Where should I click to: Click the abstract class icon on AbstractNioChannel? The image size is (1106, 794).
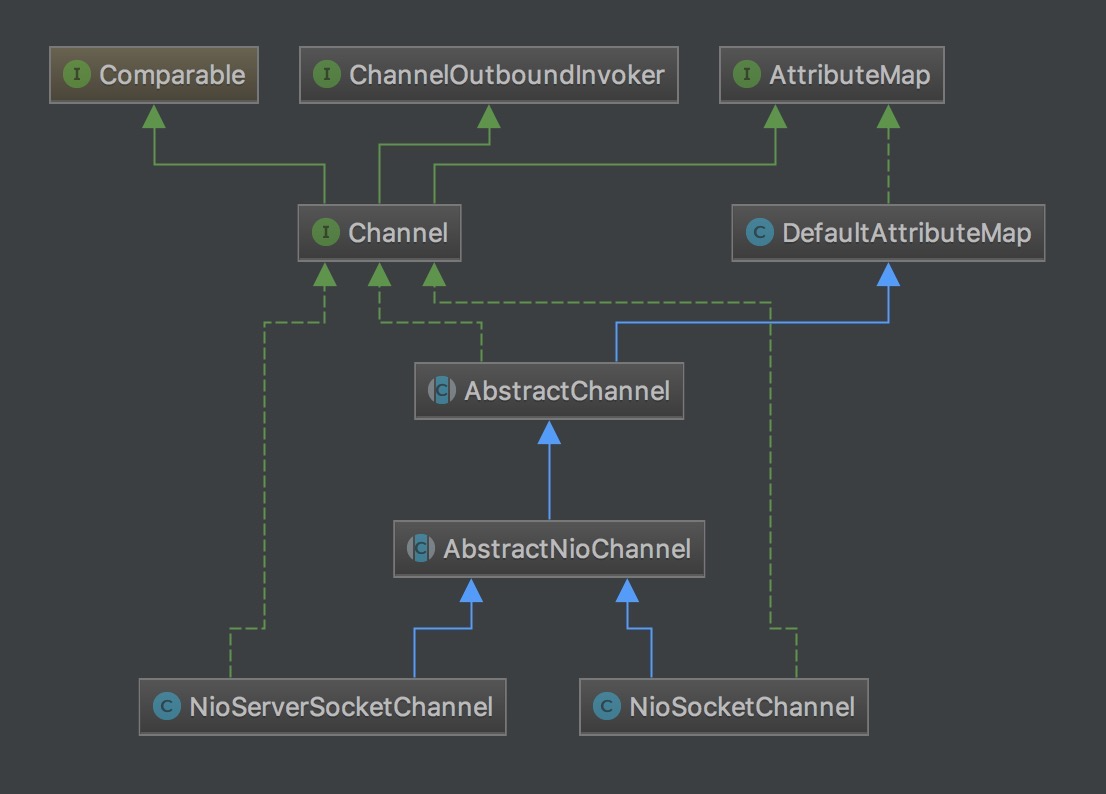(x=420, y=548)
